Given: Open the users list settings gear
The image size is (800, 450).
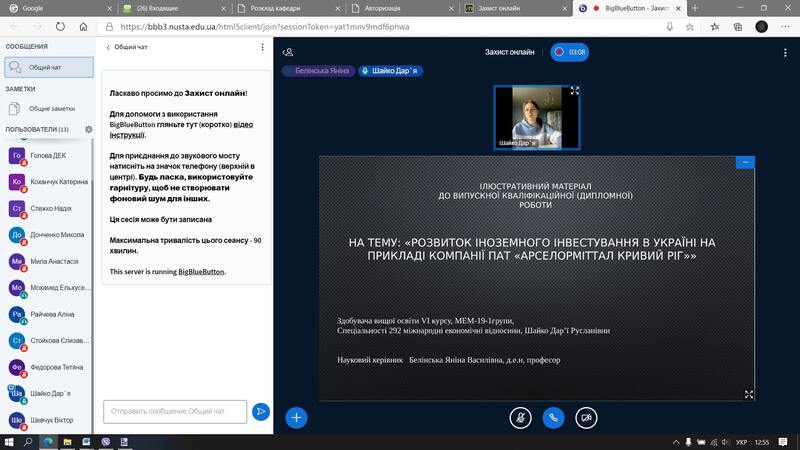Looking at the screenshot, I should tap(88, 130).
